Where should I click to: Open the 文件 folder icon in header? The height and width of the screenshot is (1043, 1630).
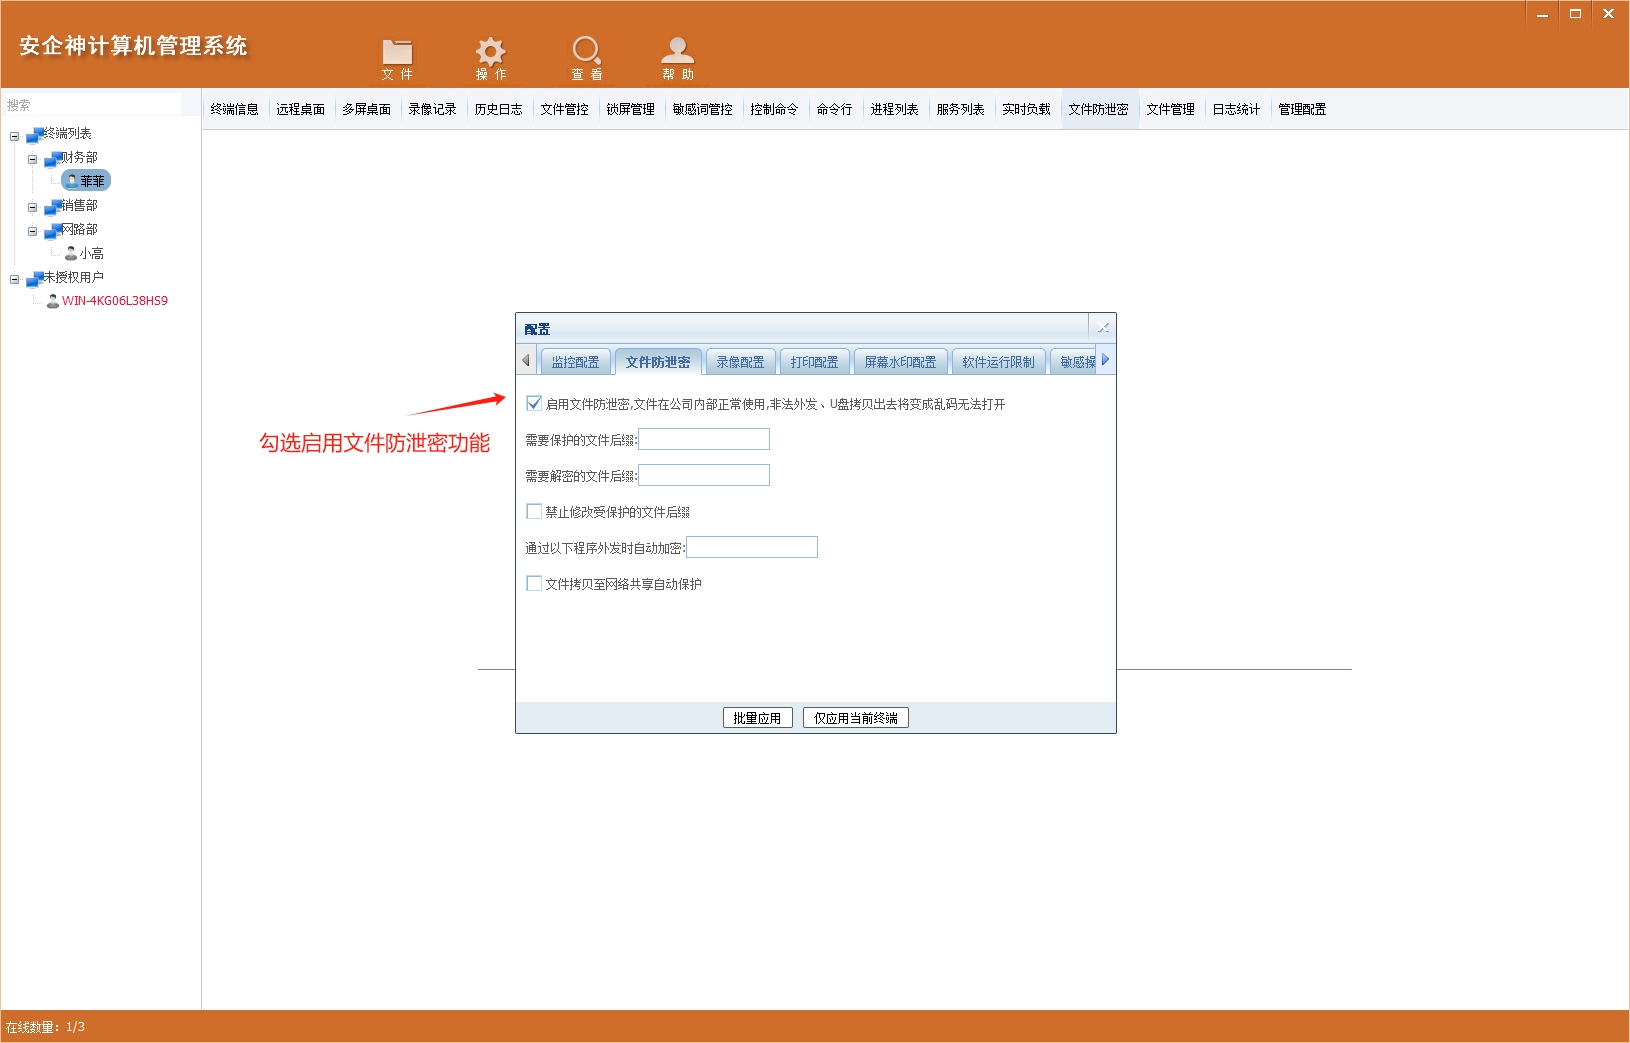click(x=397, y=51)
